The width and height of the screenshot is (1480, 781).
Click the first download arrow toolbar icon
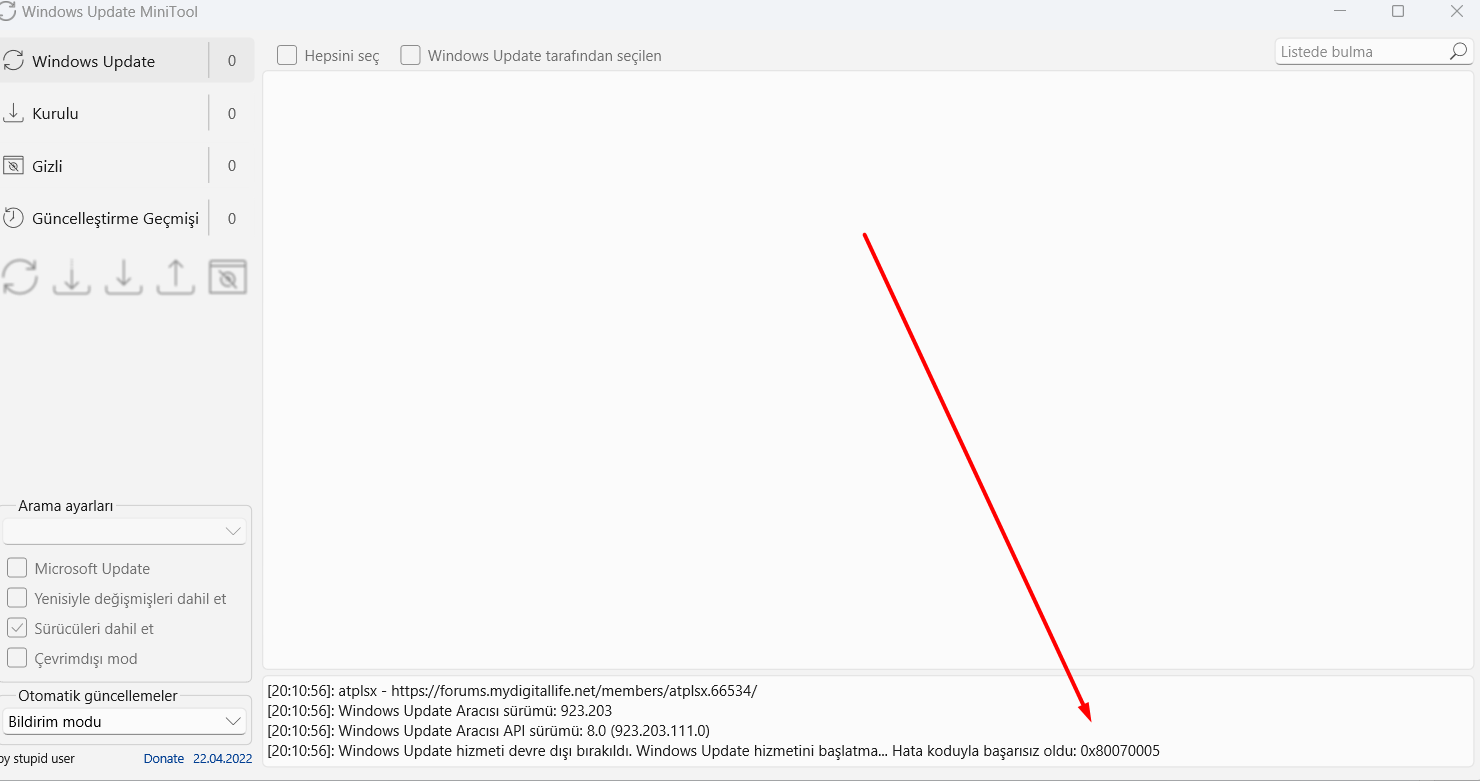[72, 277]
